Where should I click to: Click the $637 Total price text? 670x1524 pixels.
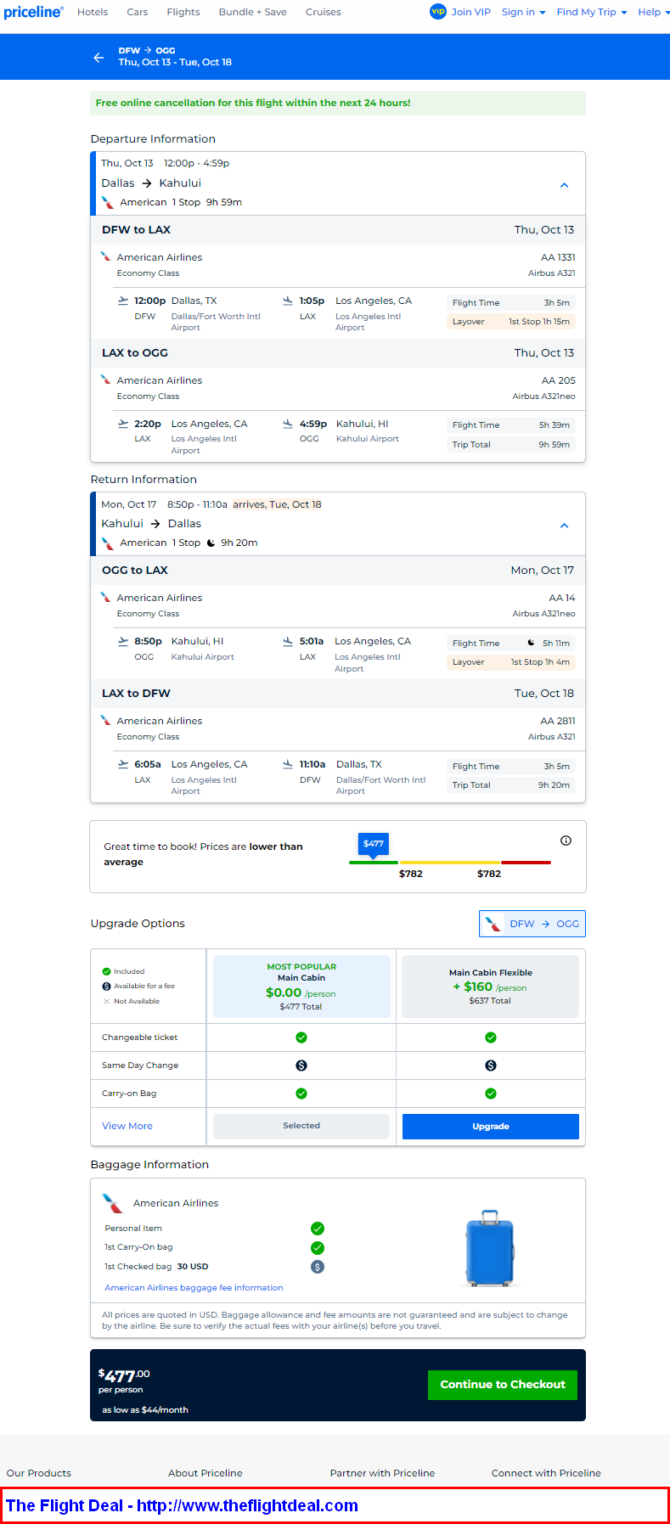pyautogui.click(x=490, y=1001)
